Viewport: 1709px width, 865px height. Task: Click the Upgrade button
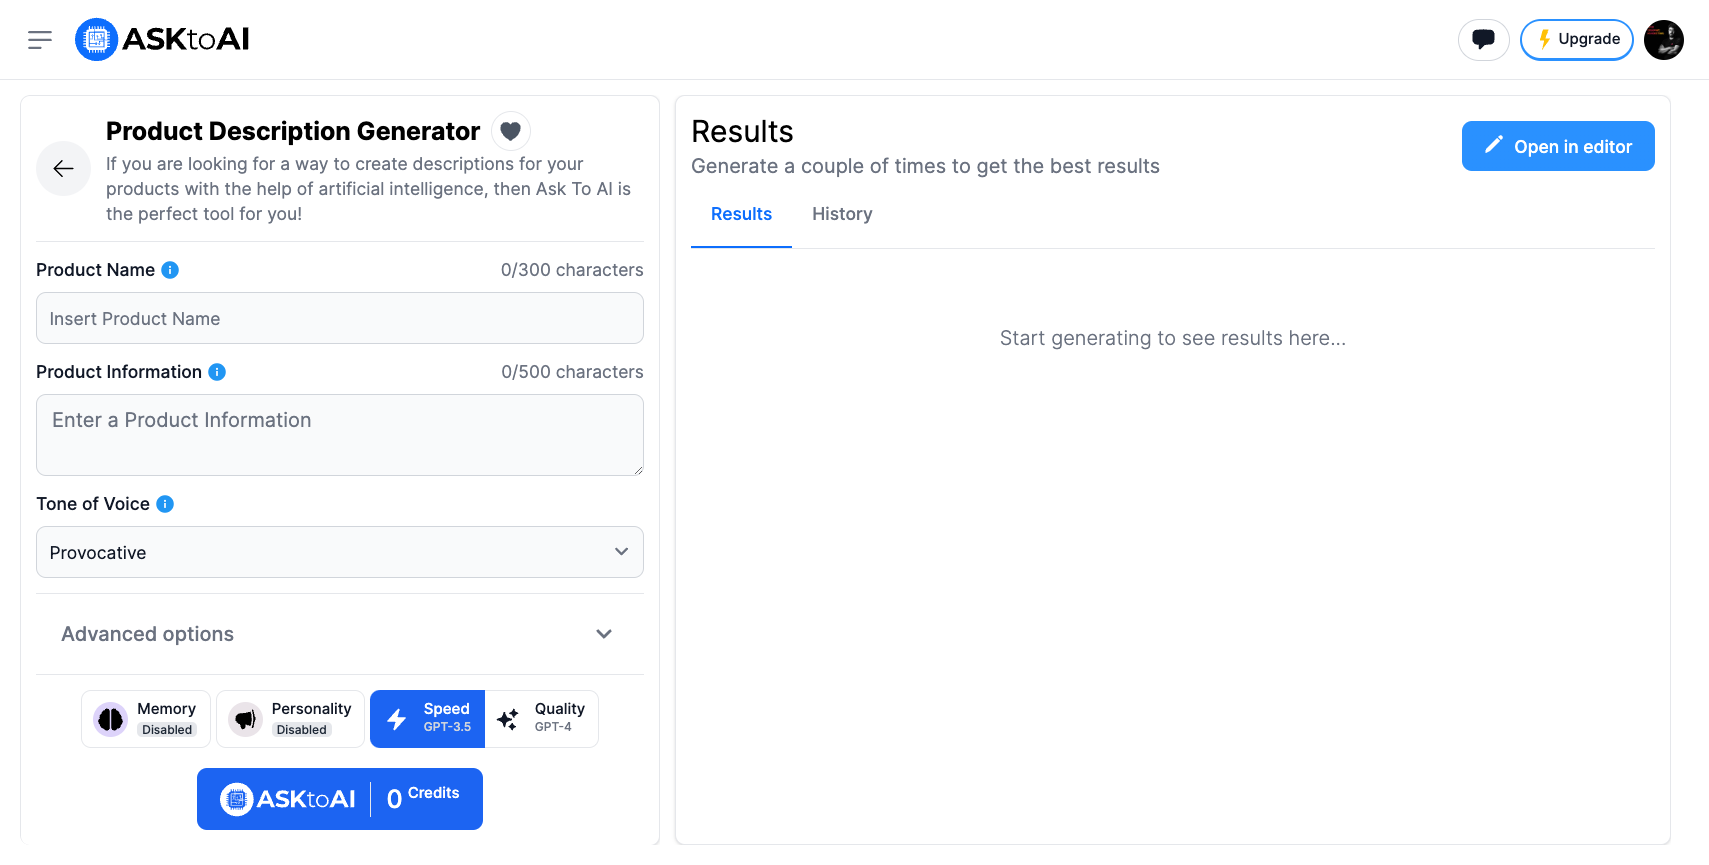point(1576,40)
